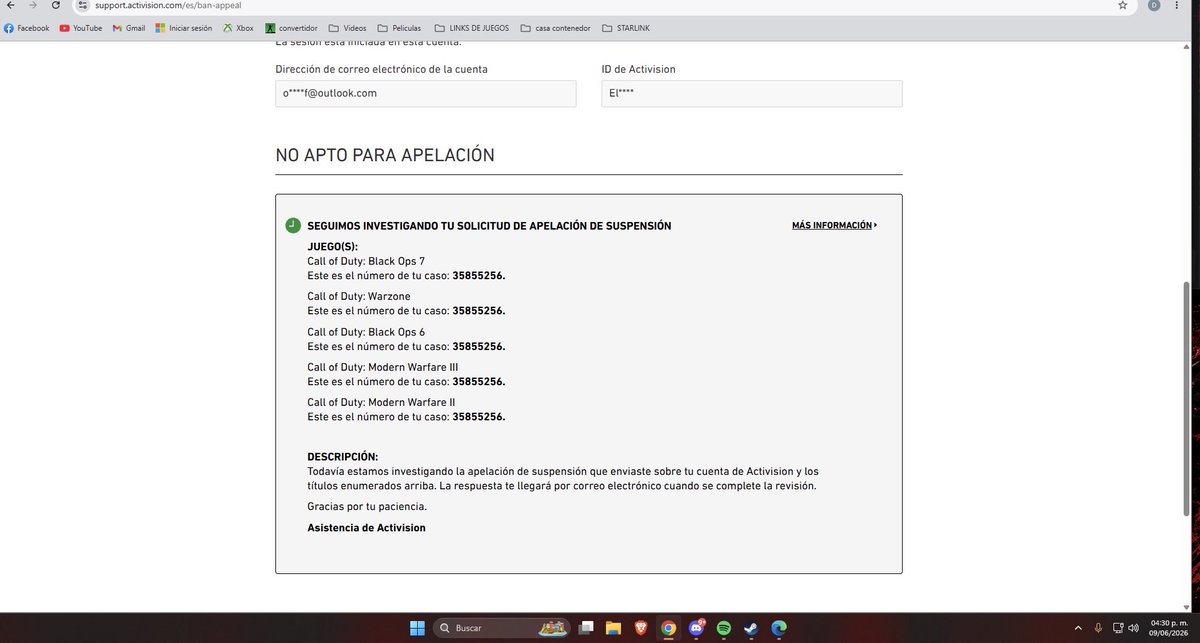Image resolution: width=1200 pixels, height=643 pixels.
Task: Open site information icon beside the URL
Action: coord(83,5)
